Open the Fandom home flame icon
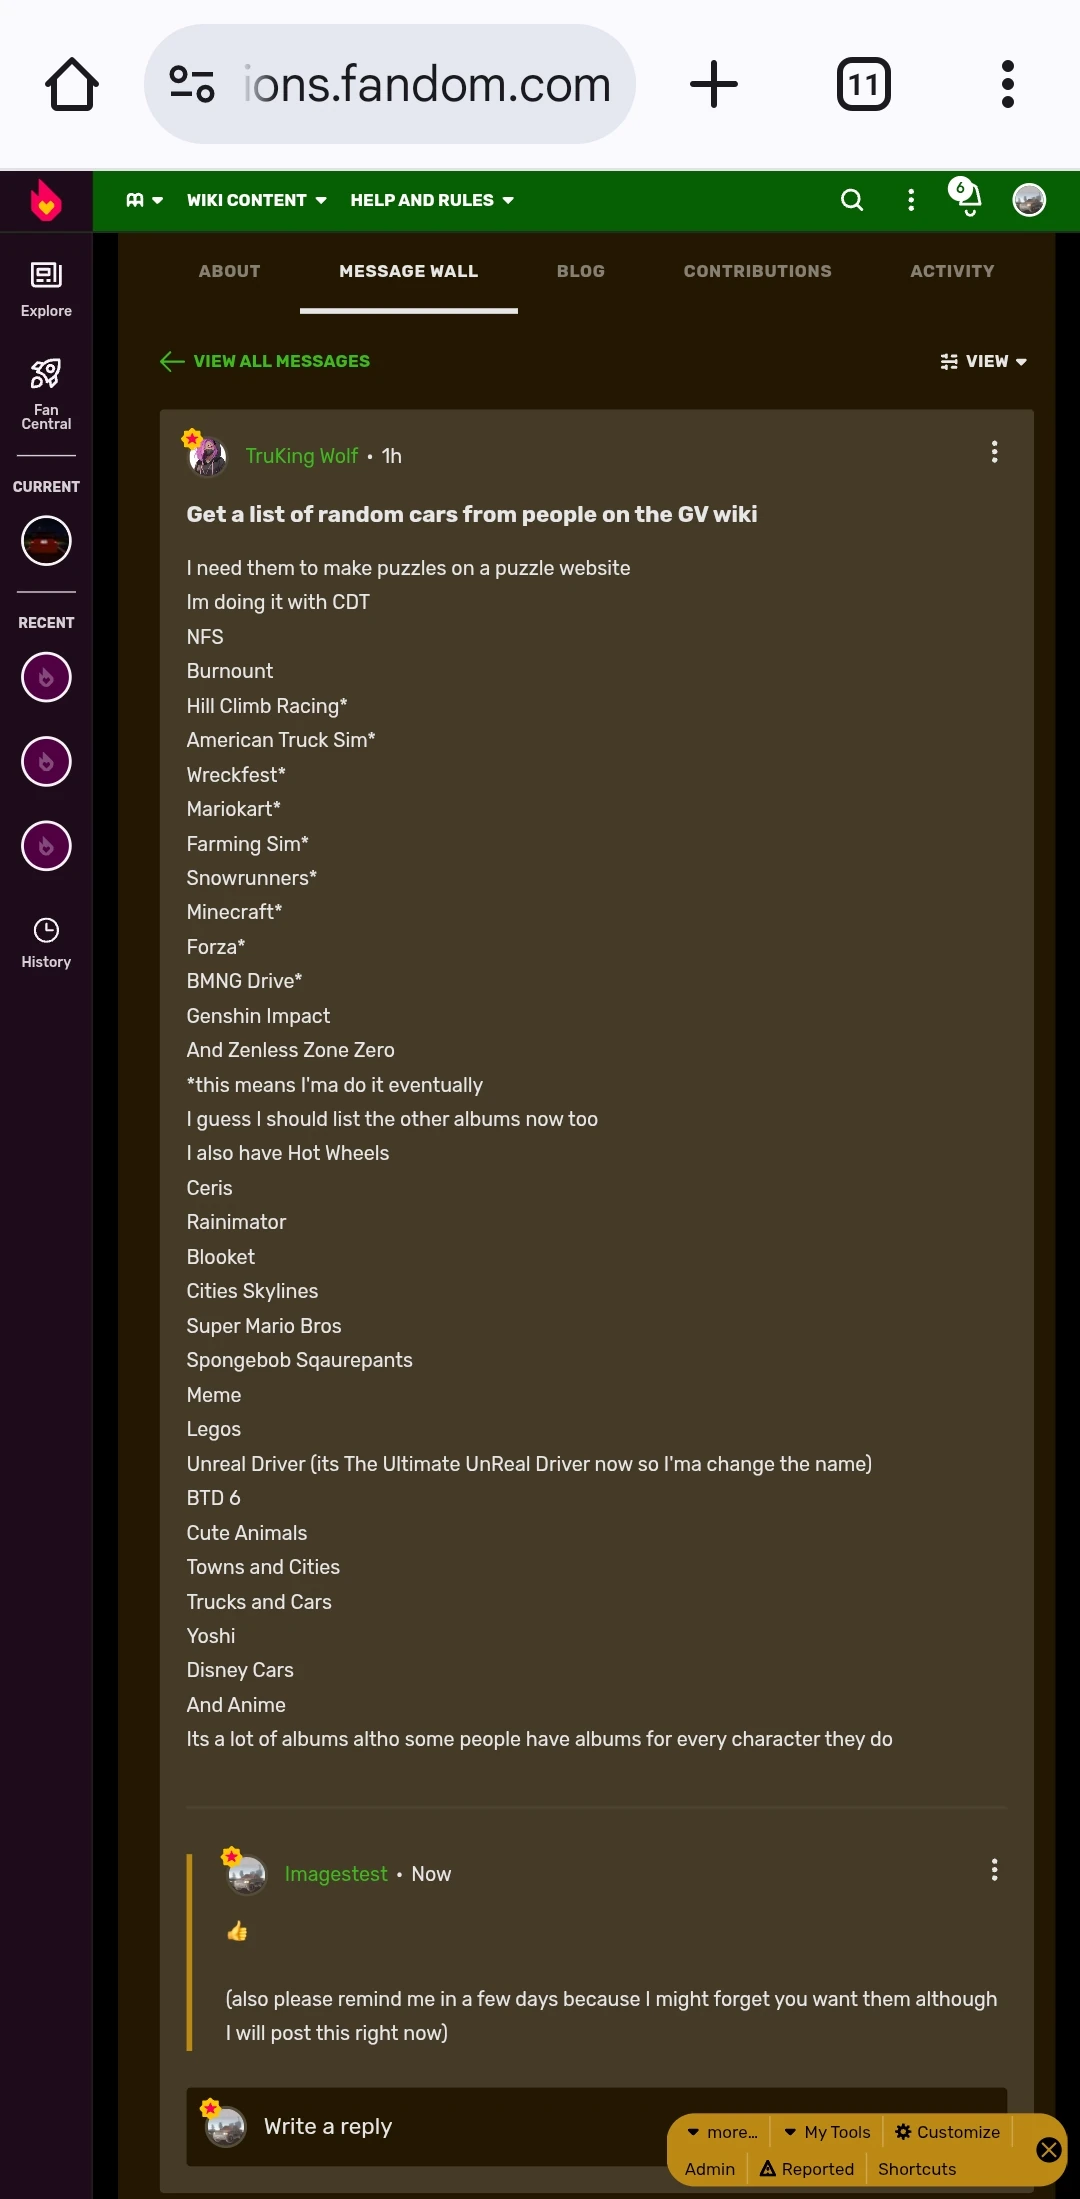Viewport: 1080px width, 2199px height. click(45, 200)
